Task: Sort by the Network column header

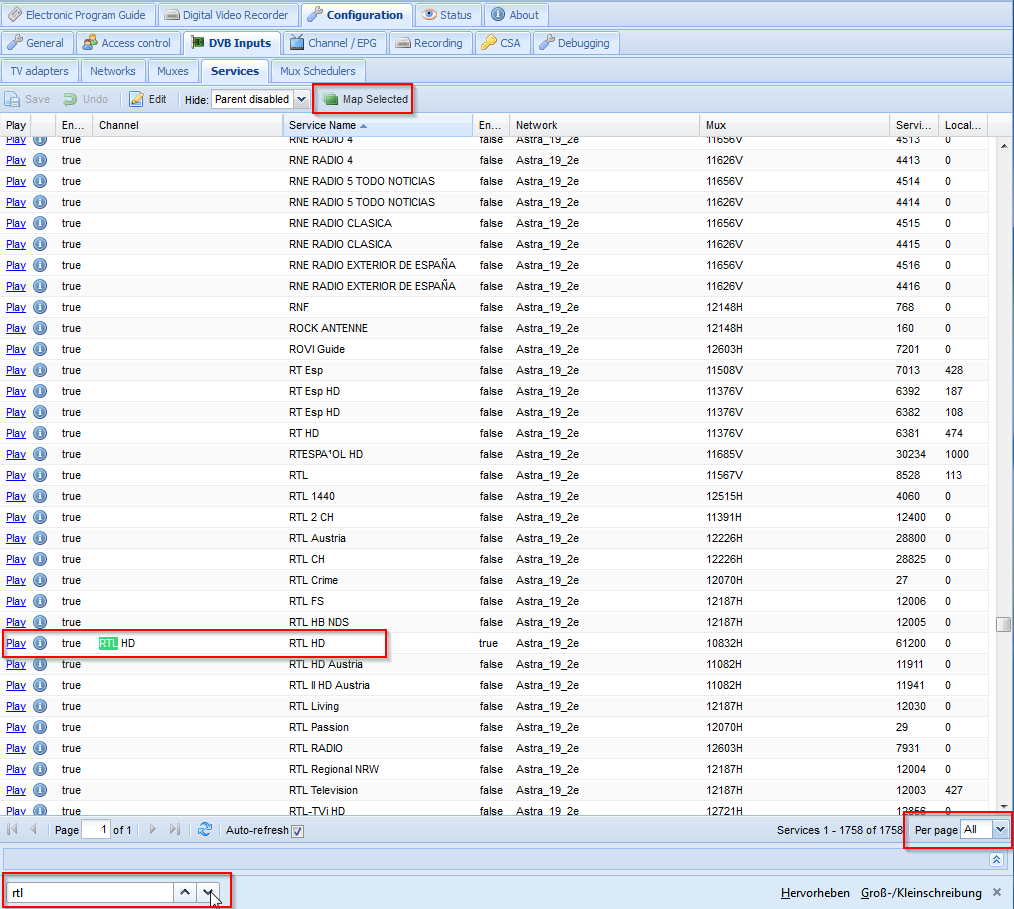Action: point(603,125)
